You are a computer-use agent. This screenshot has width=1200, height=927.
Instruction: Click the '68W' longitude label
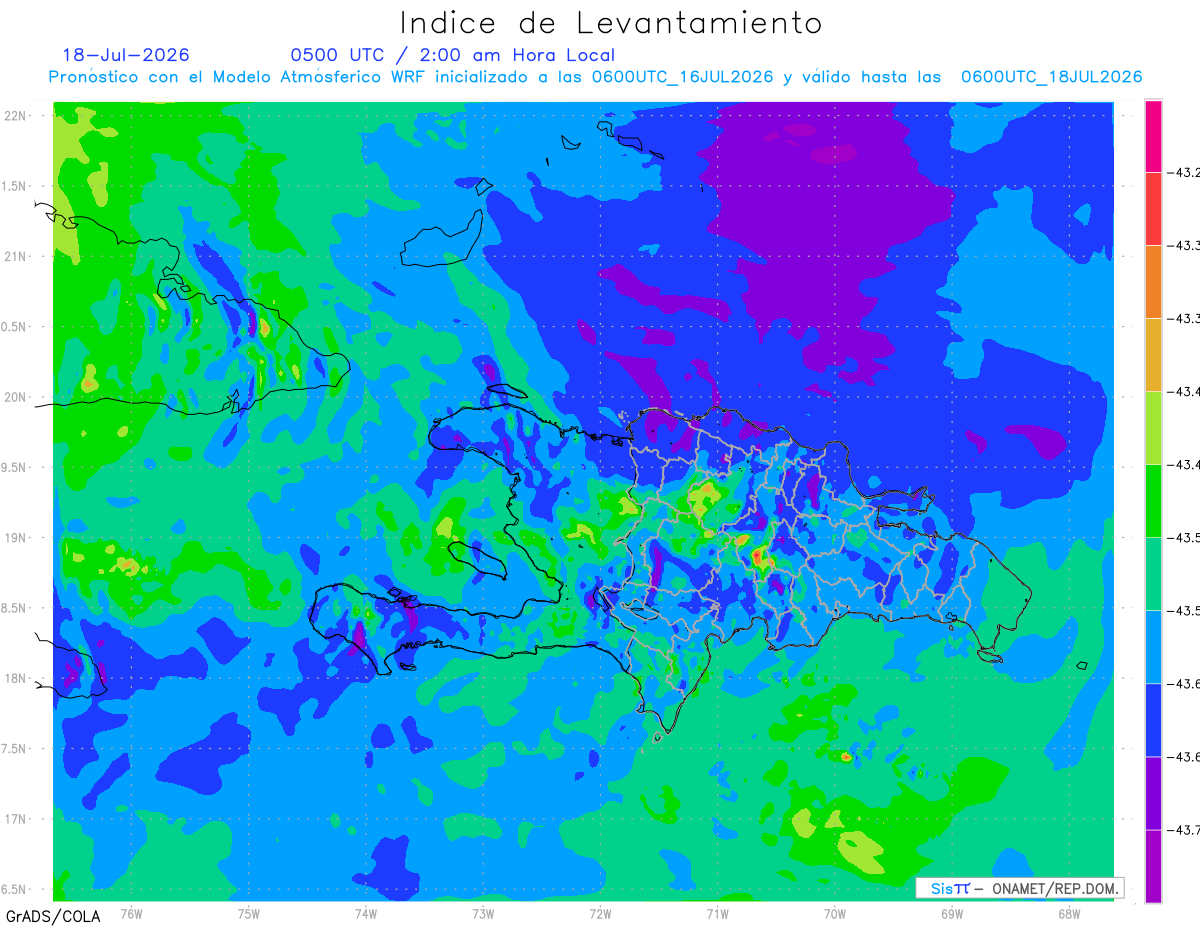click(1069, 914)
